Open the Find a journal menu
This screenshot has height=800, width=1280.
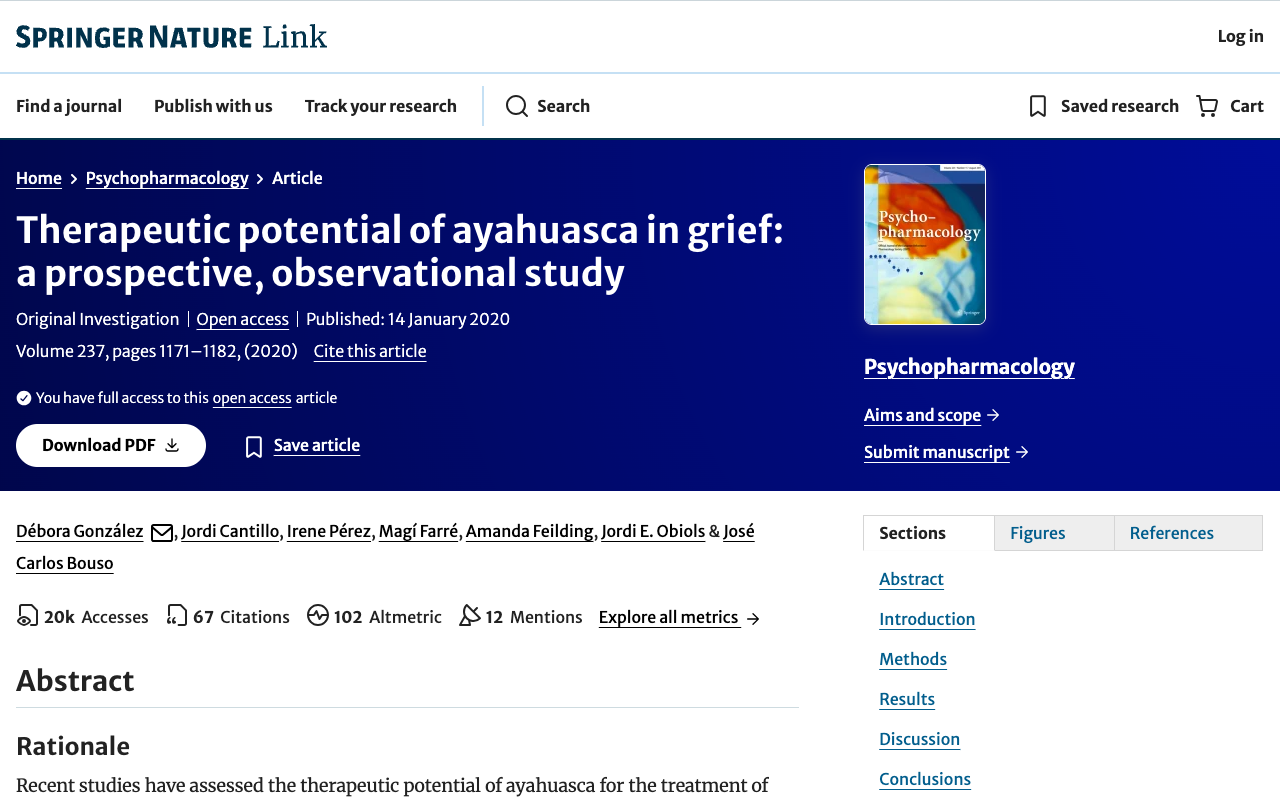pyautogui.click(x=69, y=106)
